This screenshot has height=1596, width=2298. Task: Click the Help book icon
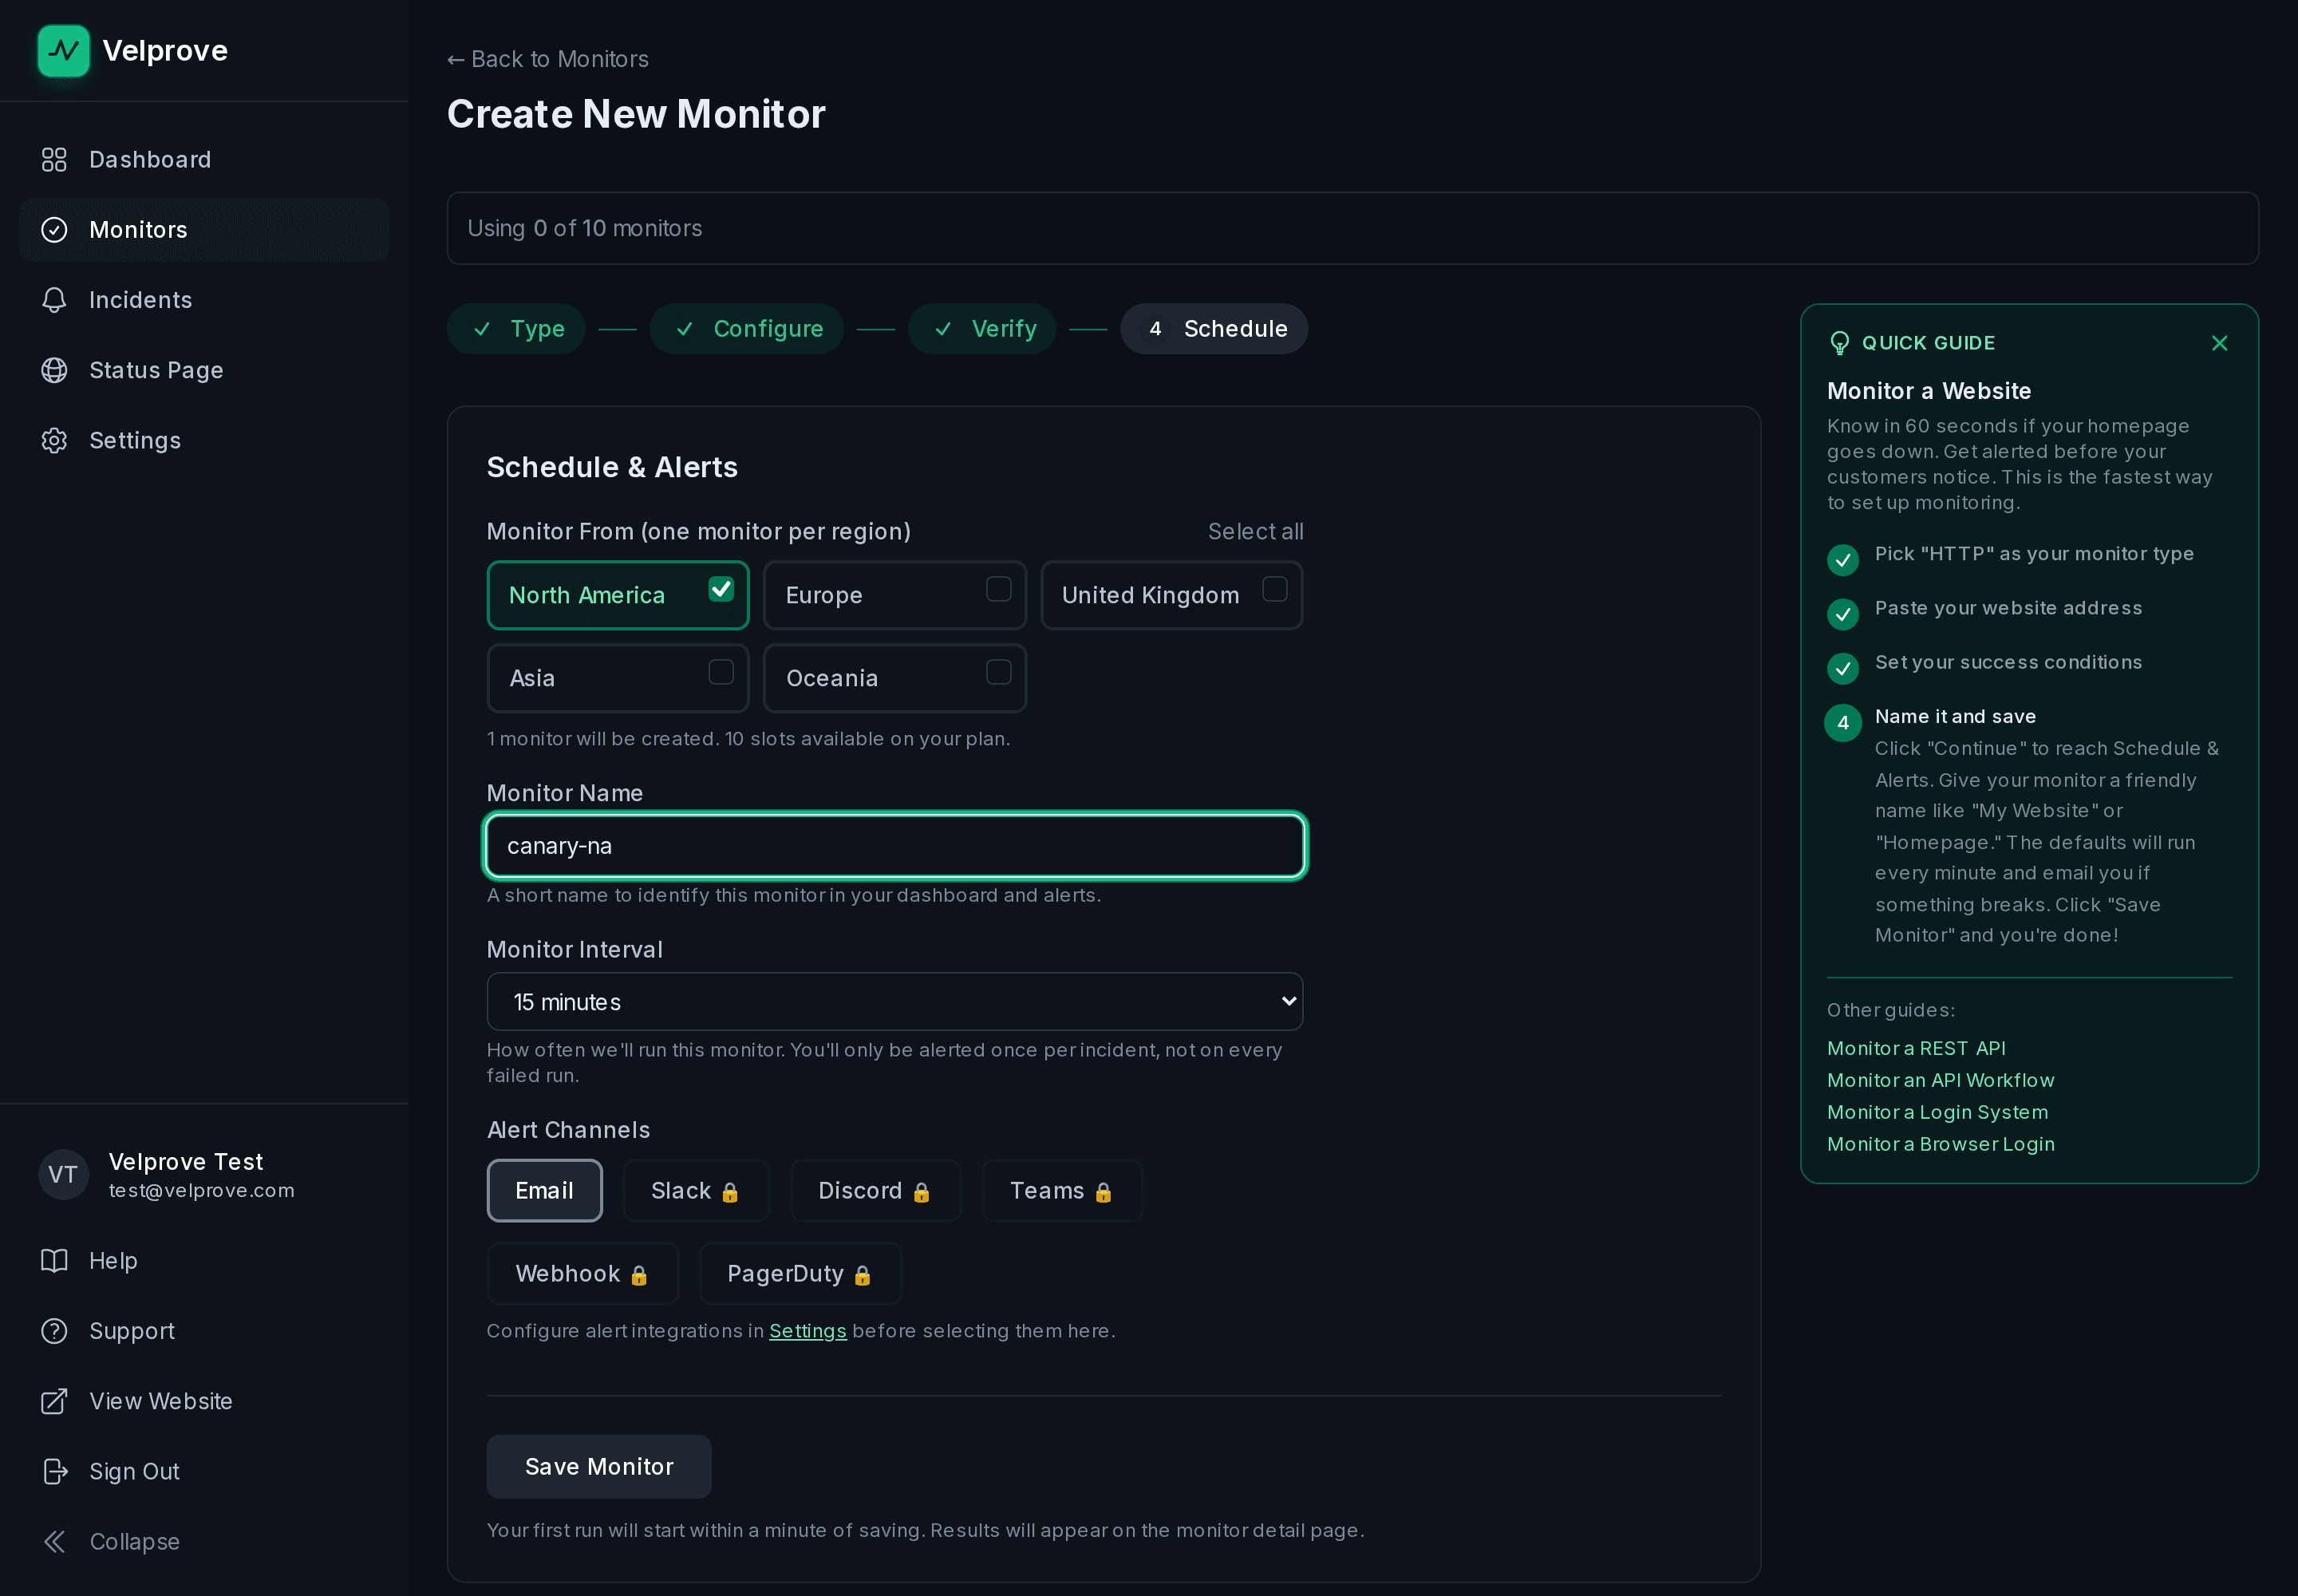[54, 1260]
